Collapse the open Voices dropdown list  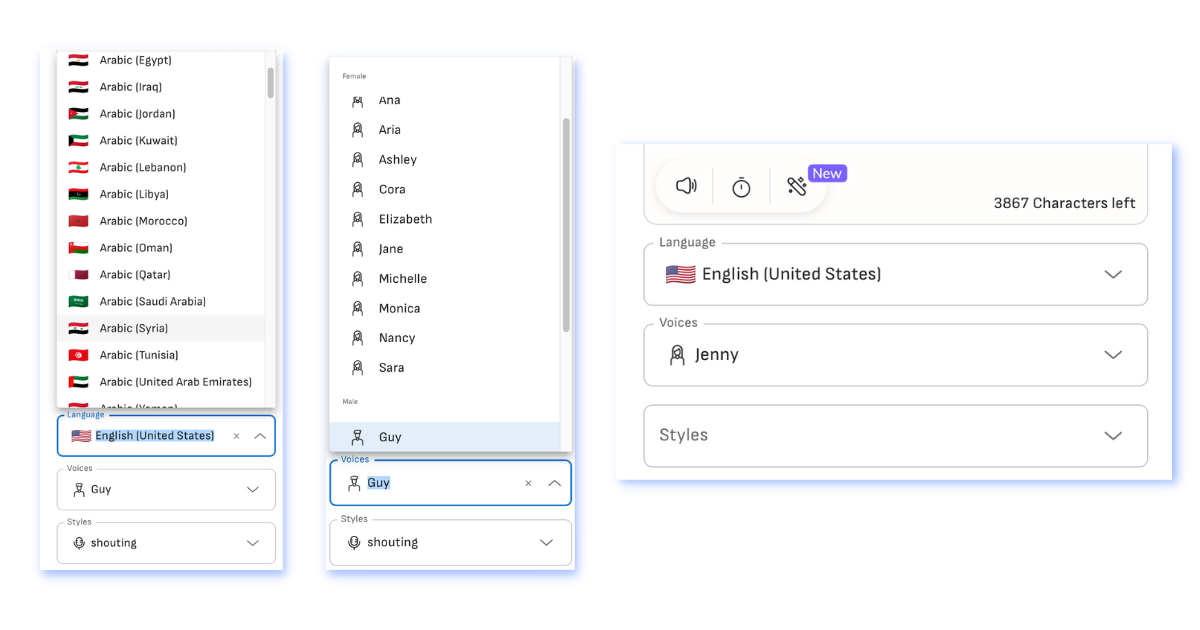tap(555, 483)
